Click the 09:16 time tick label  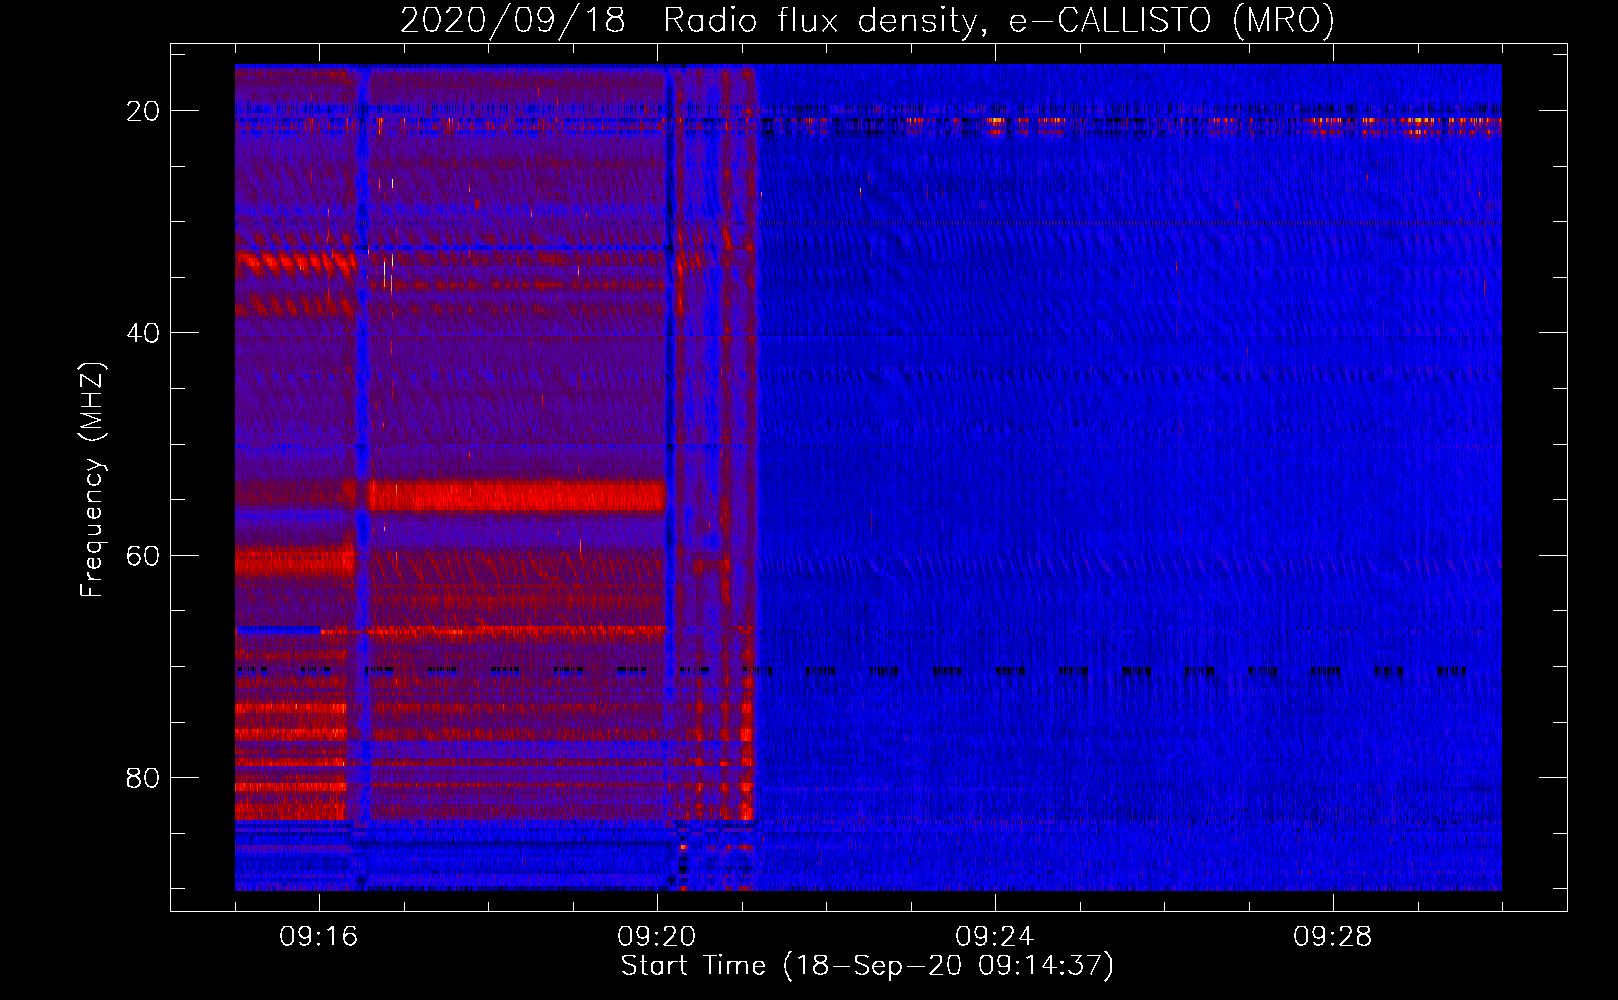click(319, 937)
